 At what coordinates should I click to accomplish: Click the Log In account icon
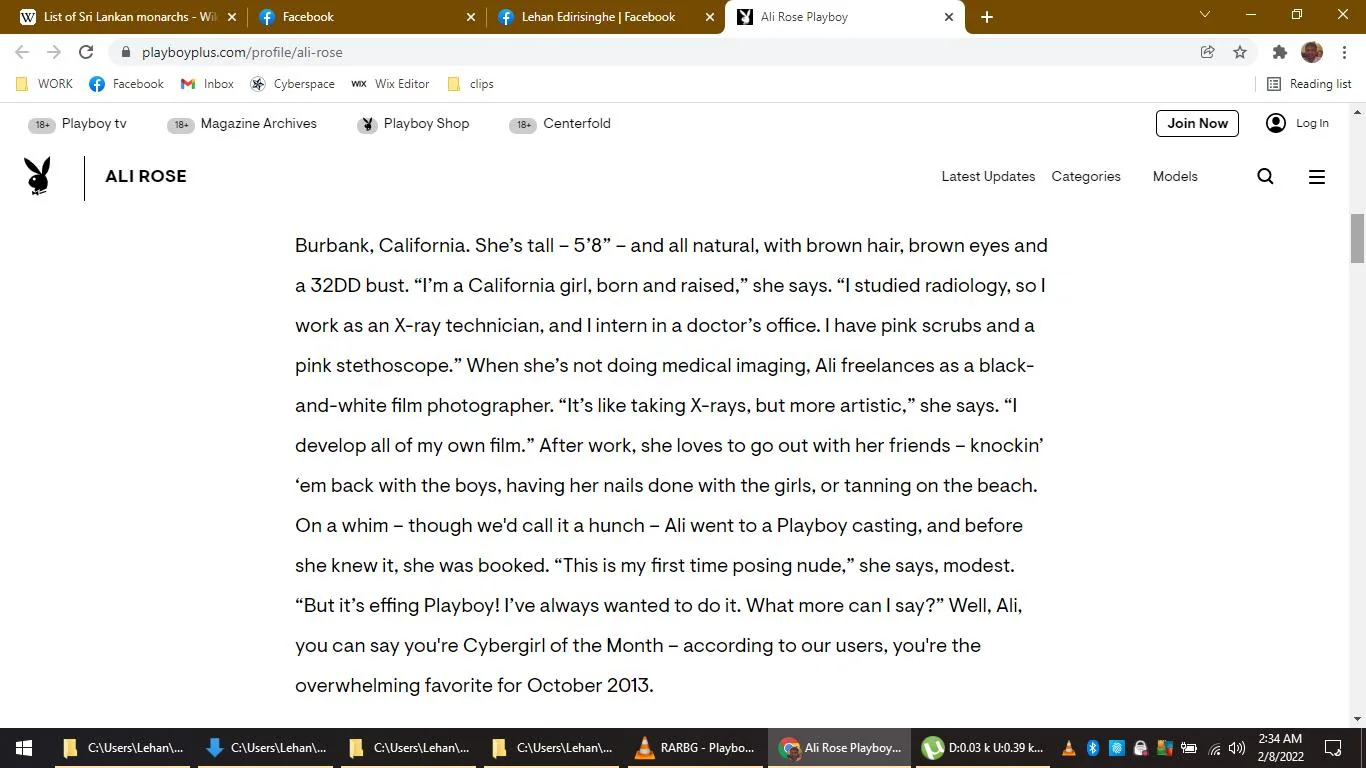pos(1276,123)
